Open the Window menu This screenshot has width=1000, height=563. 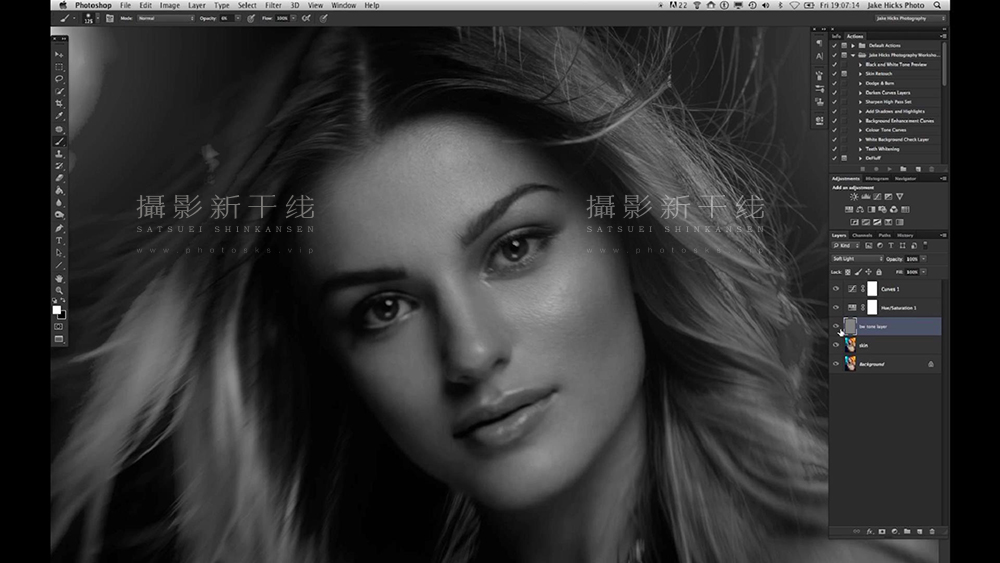[x=343, y=5]
